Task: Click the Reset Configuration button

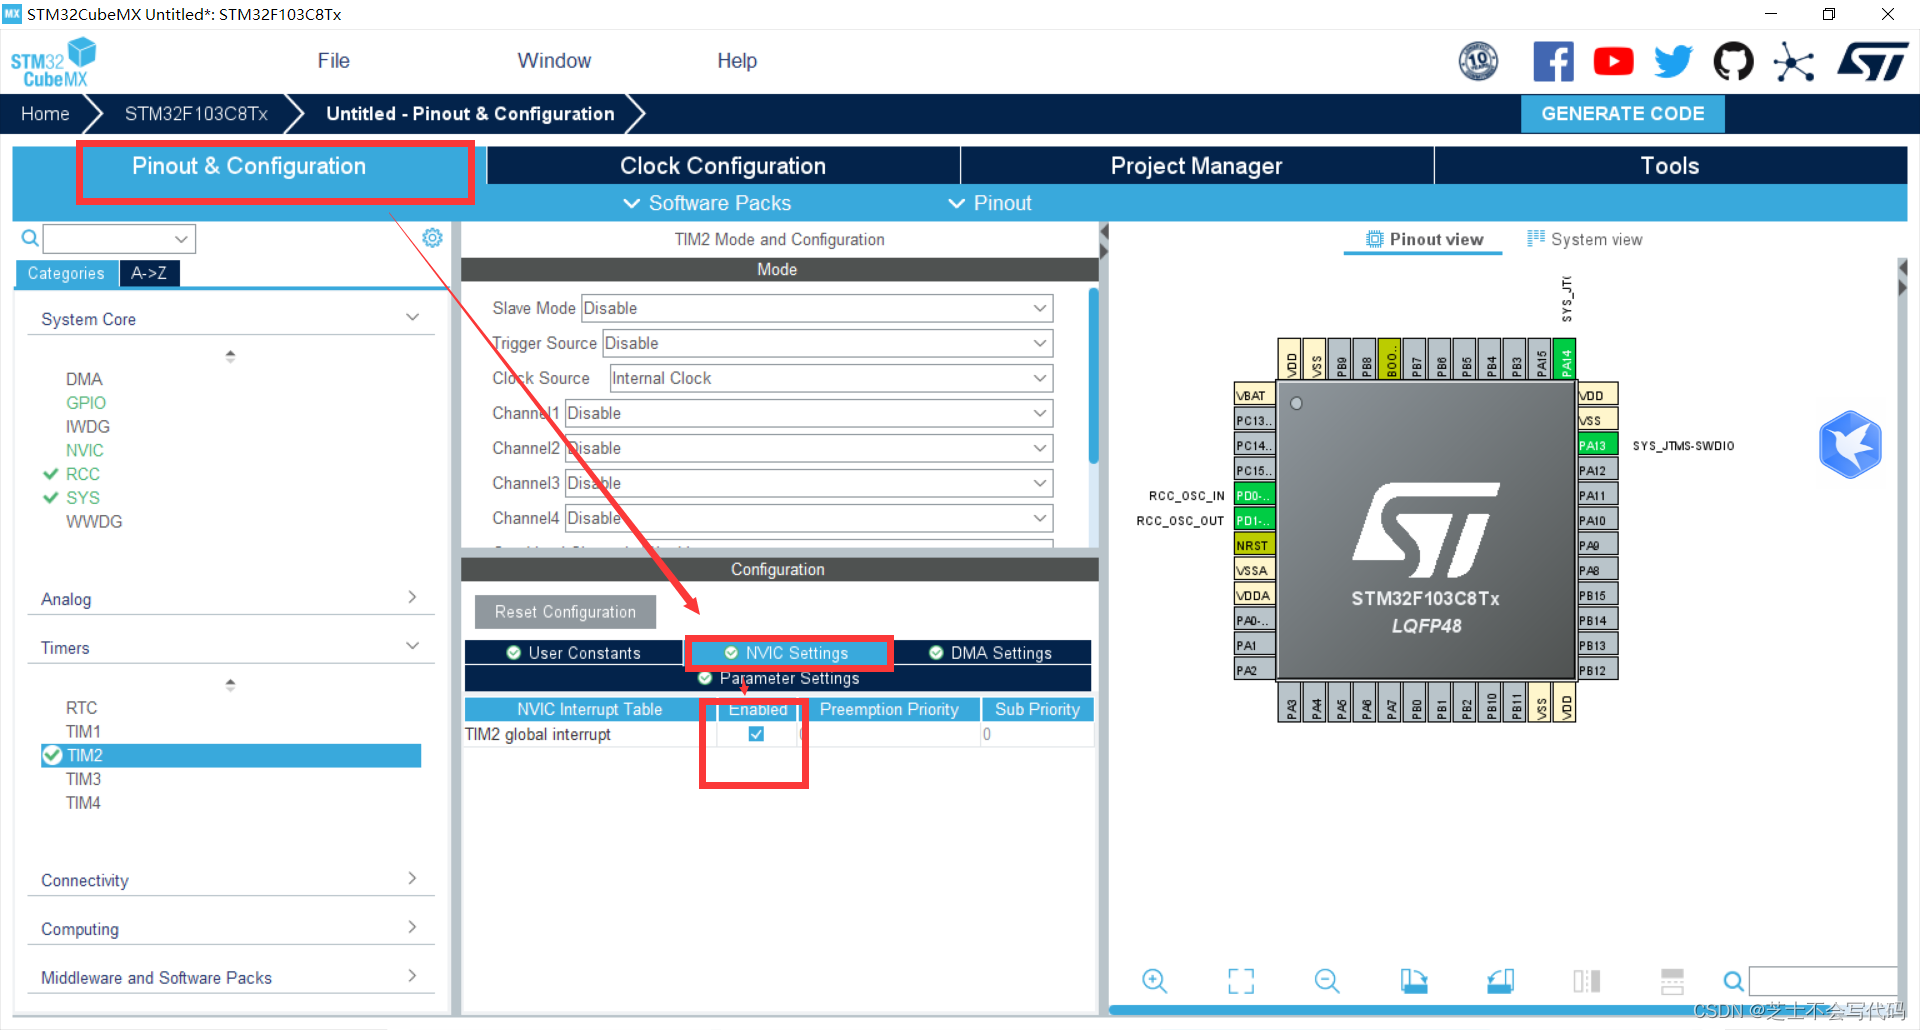Action: coord(565,612)
